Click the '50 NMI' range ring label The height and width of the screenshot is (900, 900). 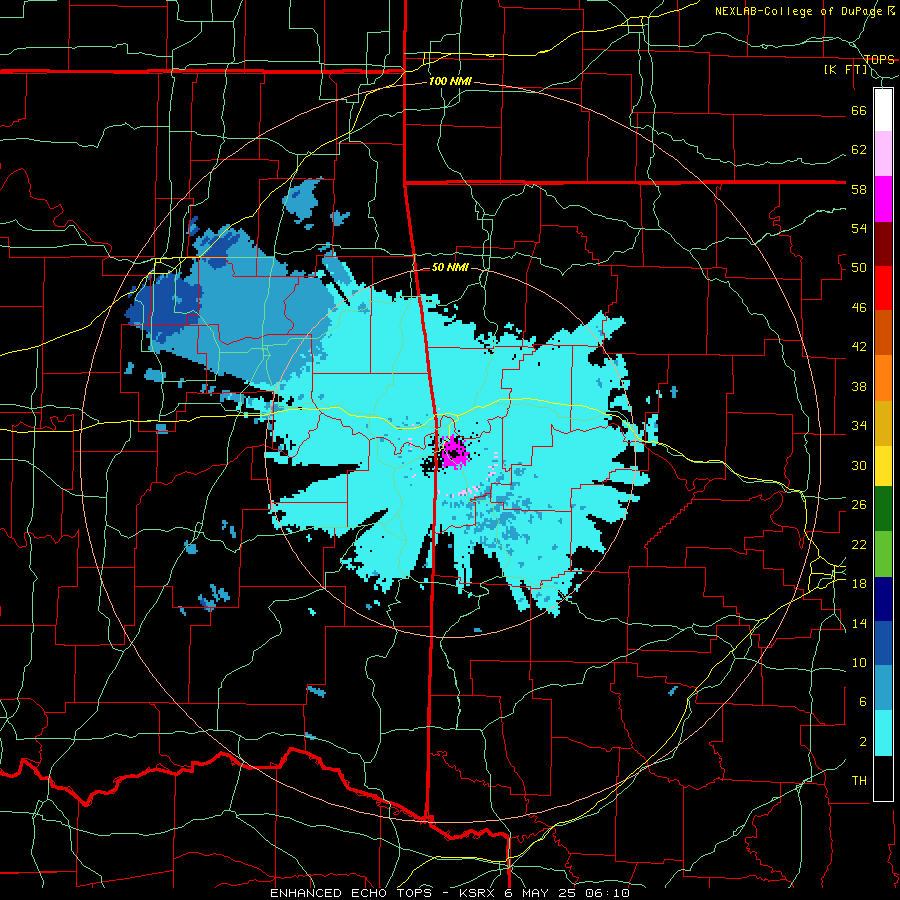(450, 267)
